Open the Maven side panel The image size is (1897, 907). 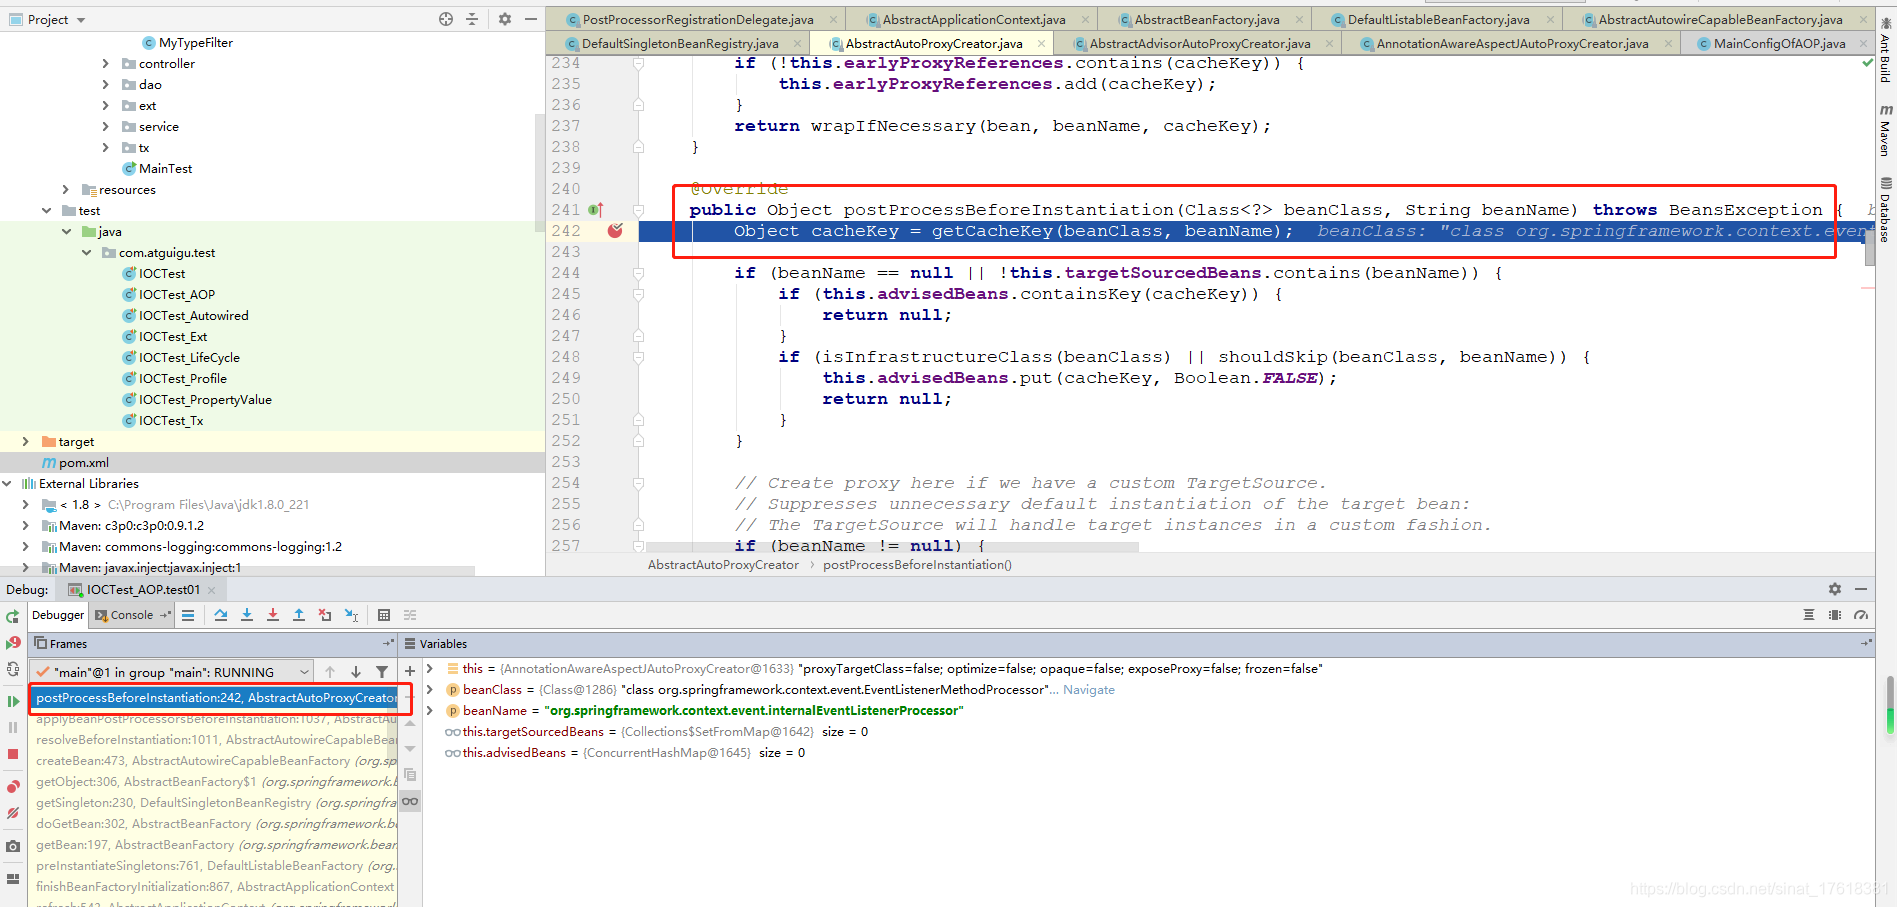click(1886, 130)
